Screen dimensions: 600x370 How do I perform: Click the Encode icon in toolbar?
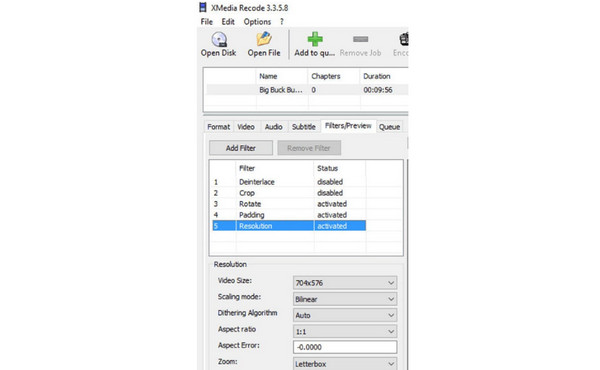(404, 39)
